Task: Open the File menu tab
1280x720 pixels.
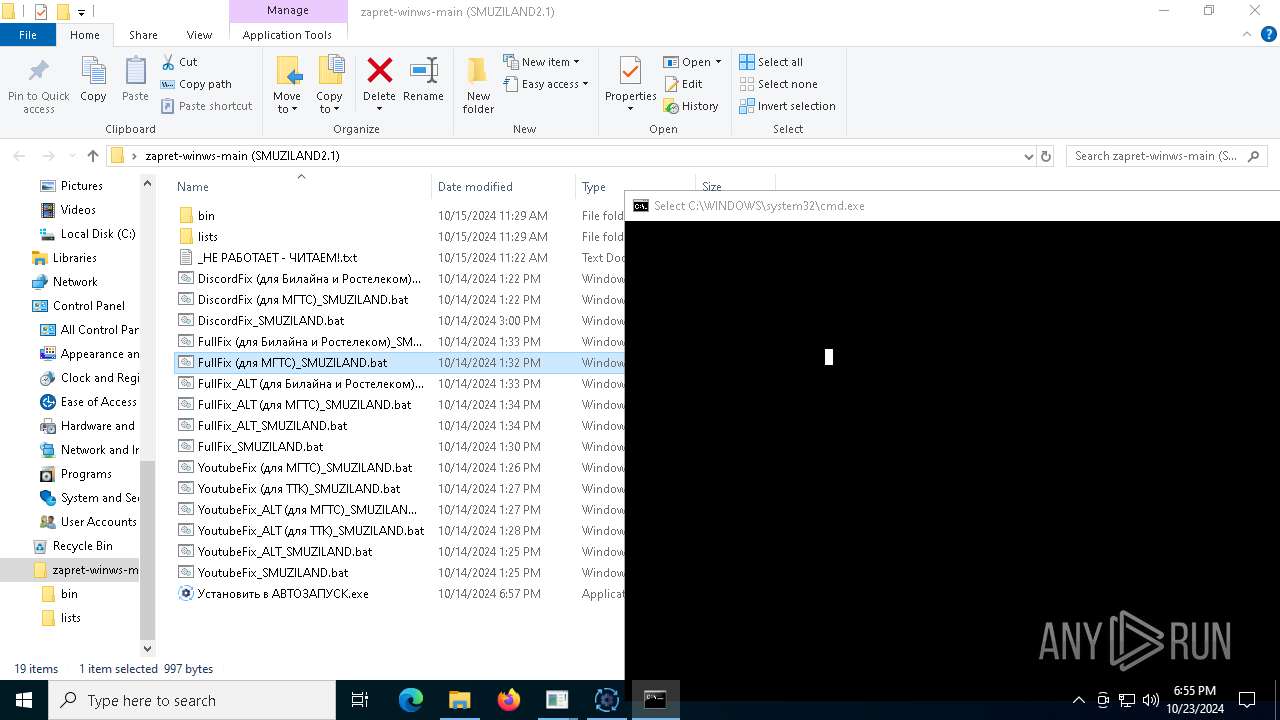Action: click(x=28, y=34)
